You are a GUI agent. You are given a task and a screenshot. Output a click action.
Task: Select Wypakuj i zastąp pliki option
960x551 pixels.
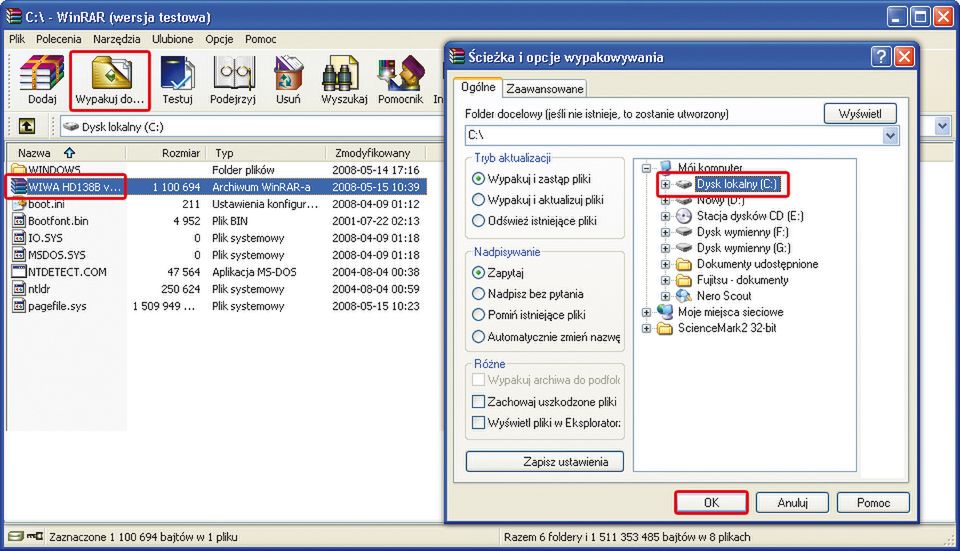(x=479, y=179)
